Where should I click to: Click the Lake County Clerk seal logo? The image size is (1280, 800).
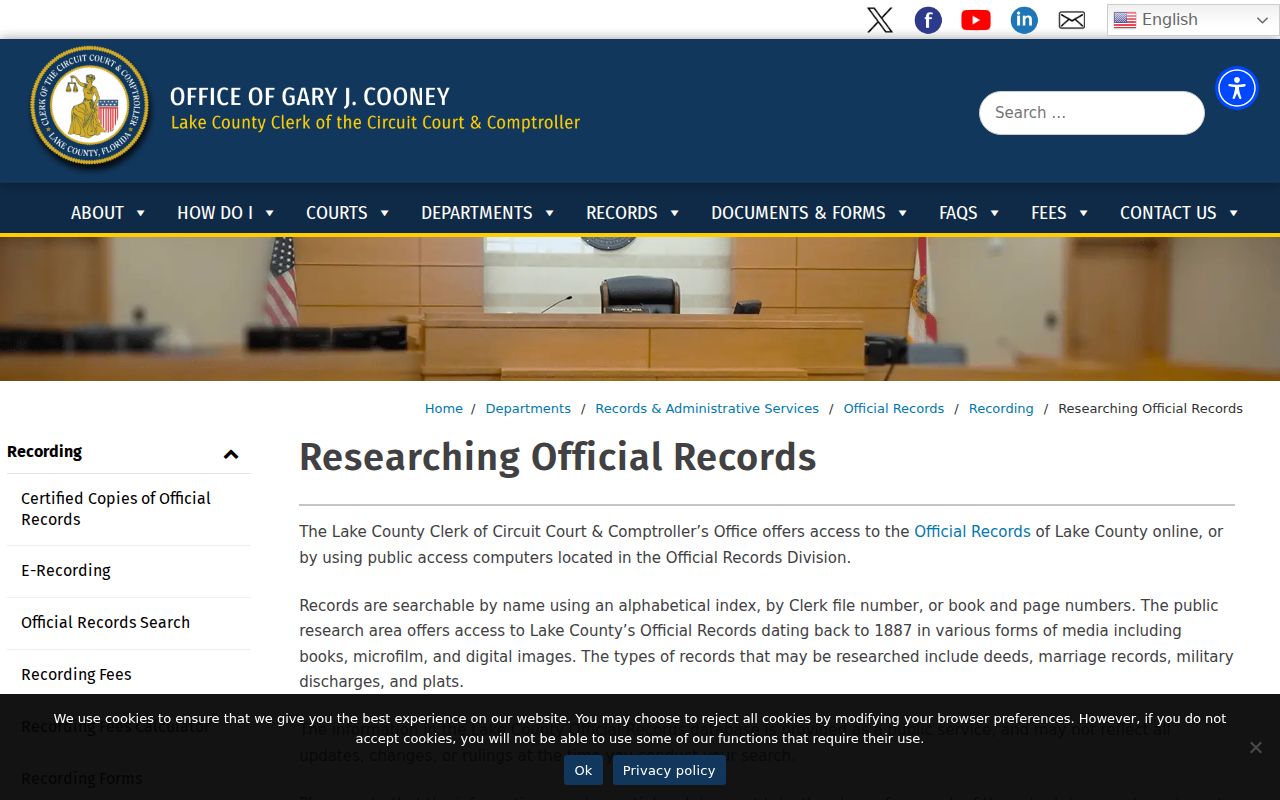click(90, 106)
